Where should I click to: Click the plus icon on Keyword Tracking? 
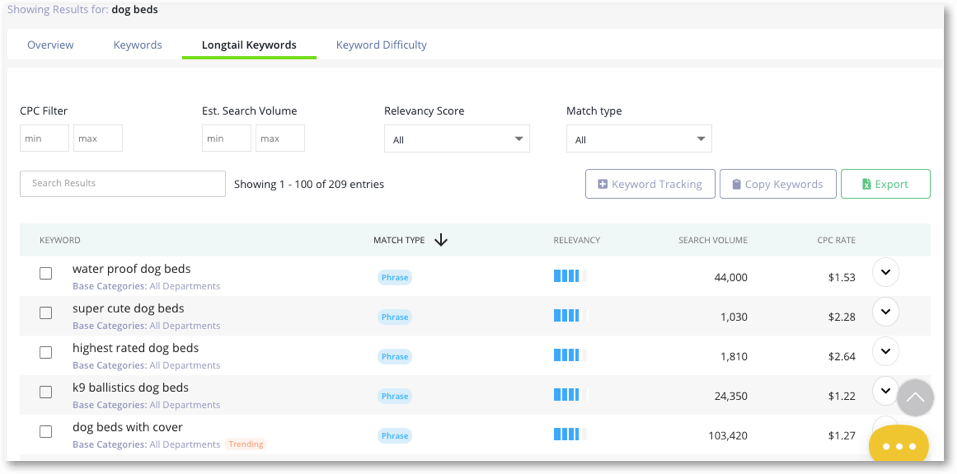(x=602, y=184)
